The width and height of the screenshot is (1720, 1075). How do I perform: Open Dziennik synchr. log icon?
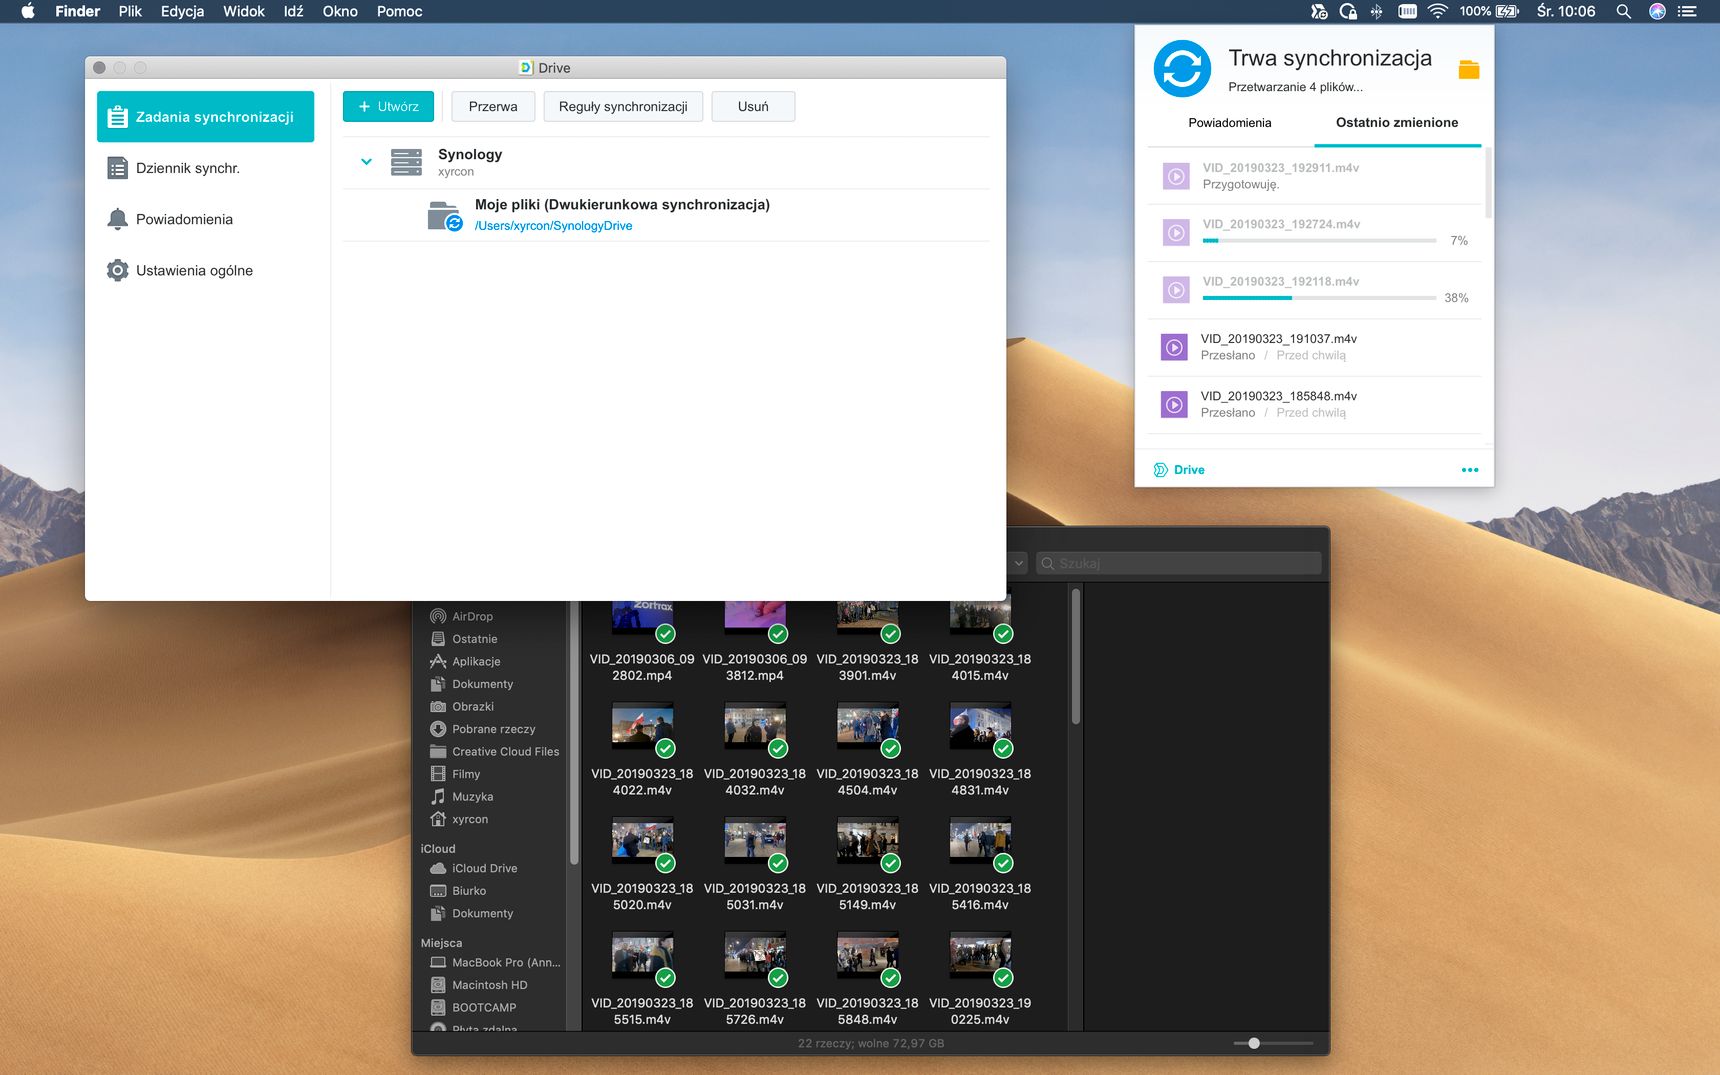click(117, 168)
